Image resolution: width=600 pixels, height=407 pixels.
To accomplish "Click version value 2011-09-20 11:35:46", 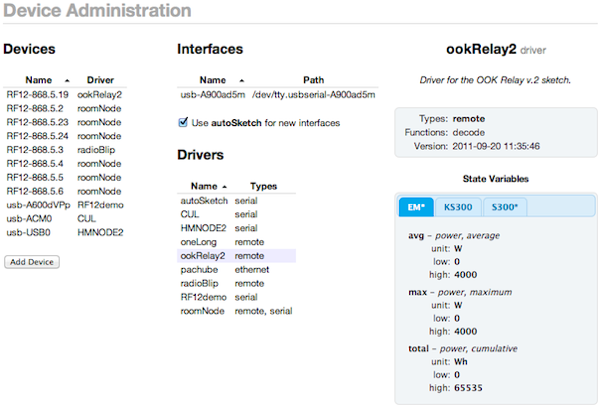I will point(496,146).
